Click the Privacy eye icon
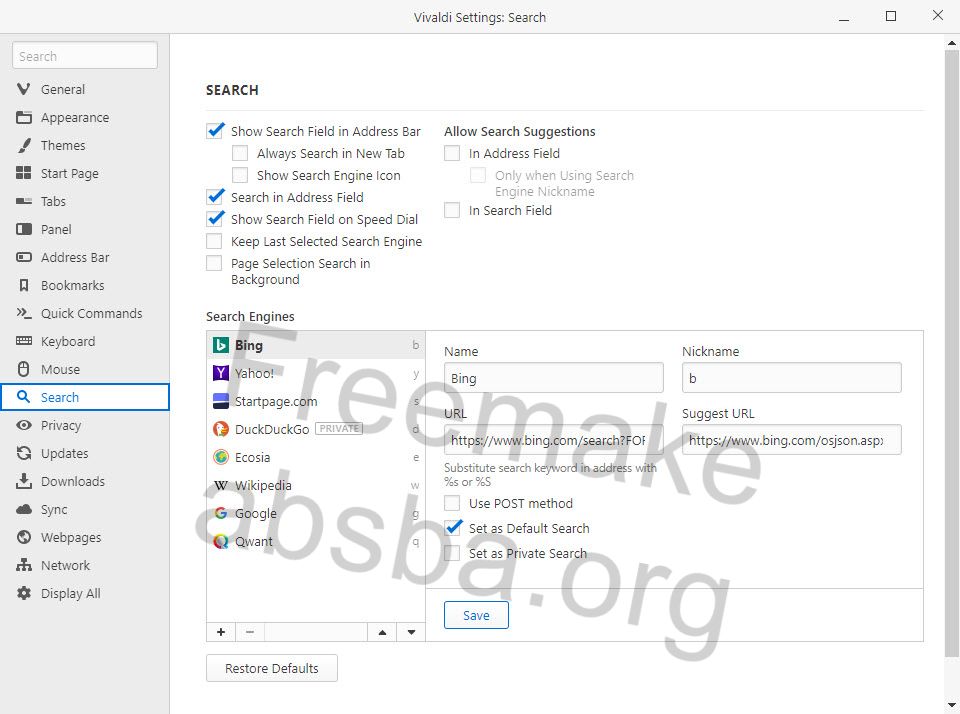 pos(23,426)
